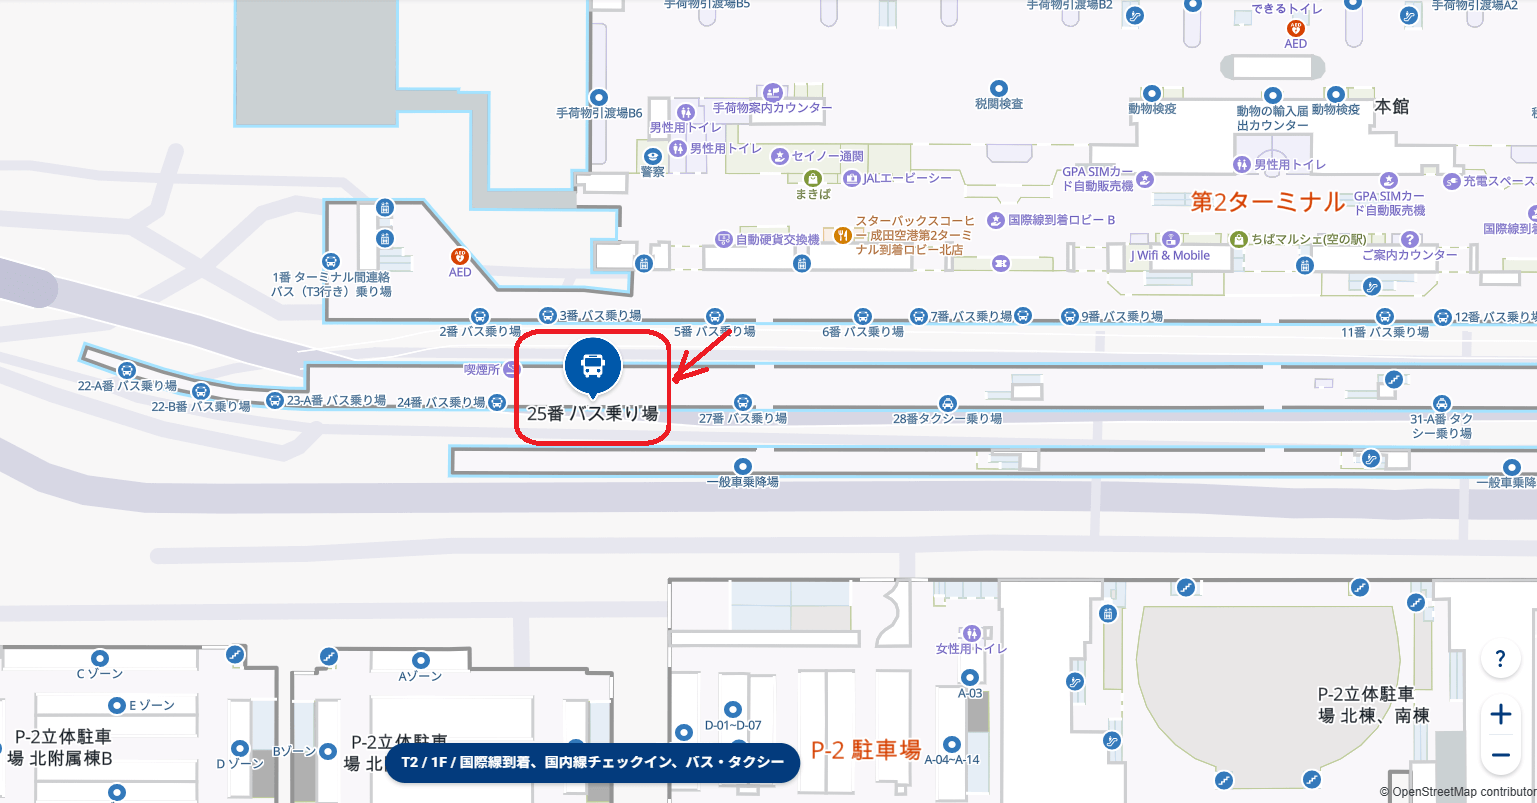The width and height of the screenshot is (1537, 803).
Task: Select the 28番タクシー乗り場 marker
Action: point(947,402)
